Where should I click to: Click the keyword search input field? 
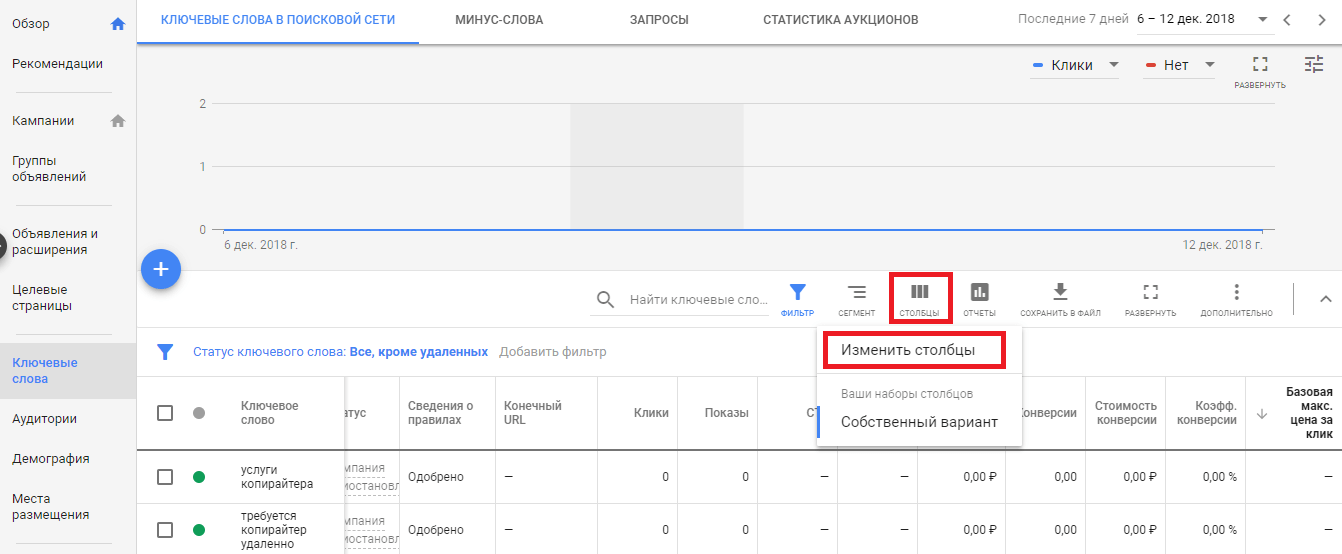697,300
